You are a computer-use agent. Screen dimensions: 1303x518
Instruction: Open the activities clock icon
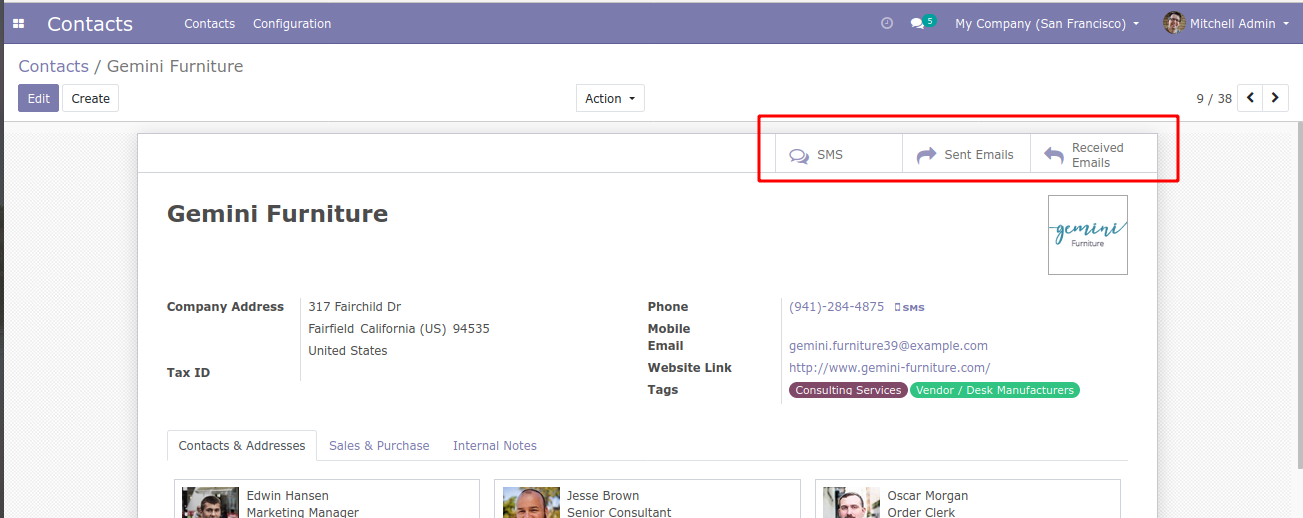[x=887, y=23]
